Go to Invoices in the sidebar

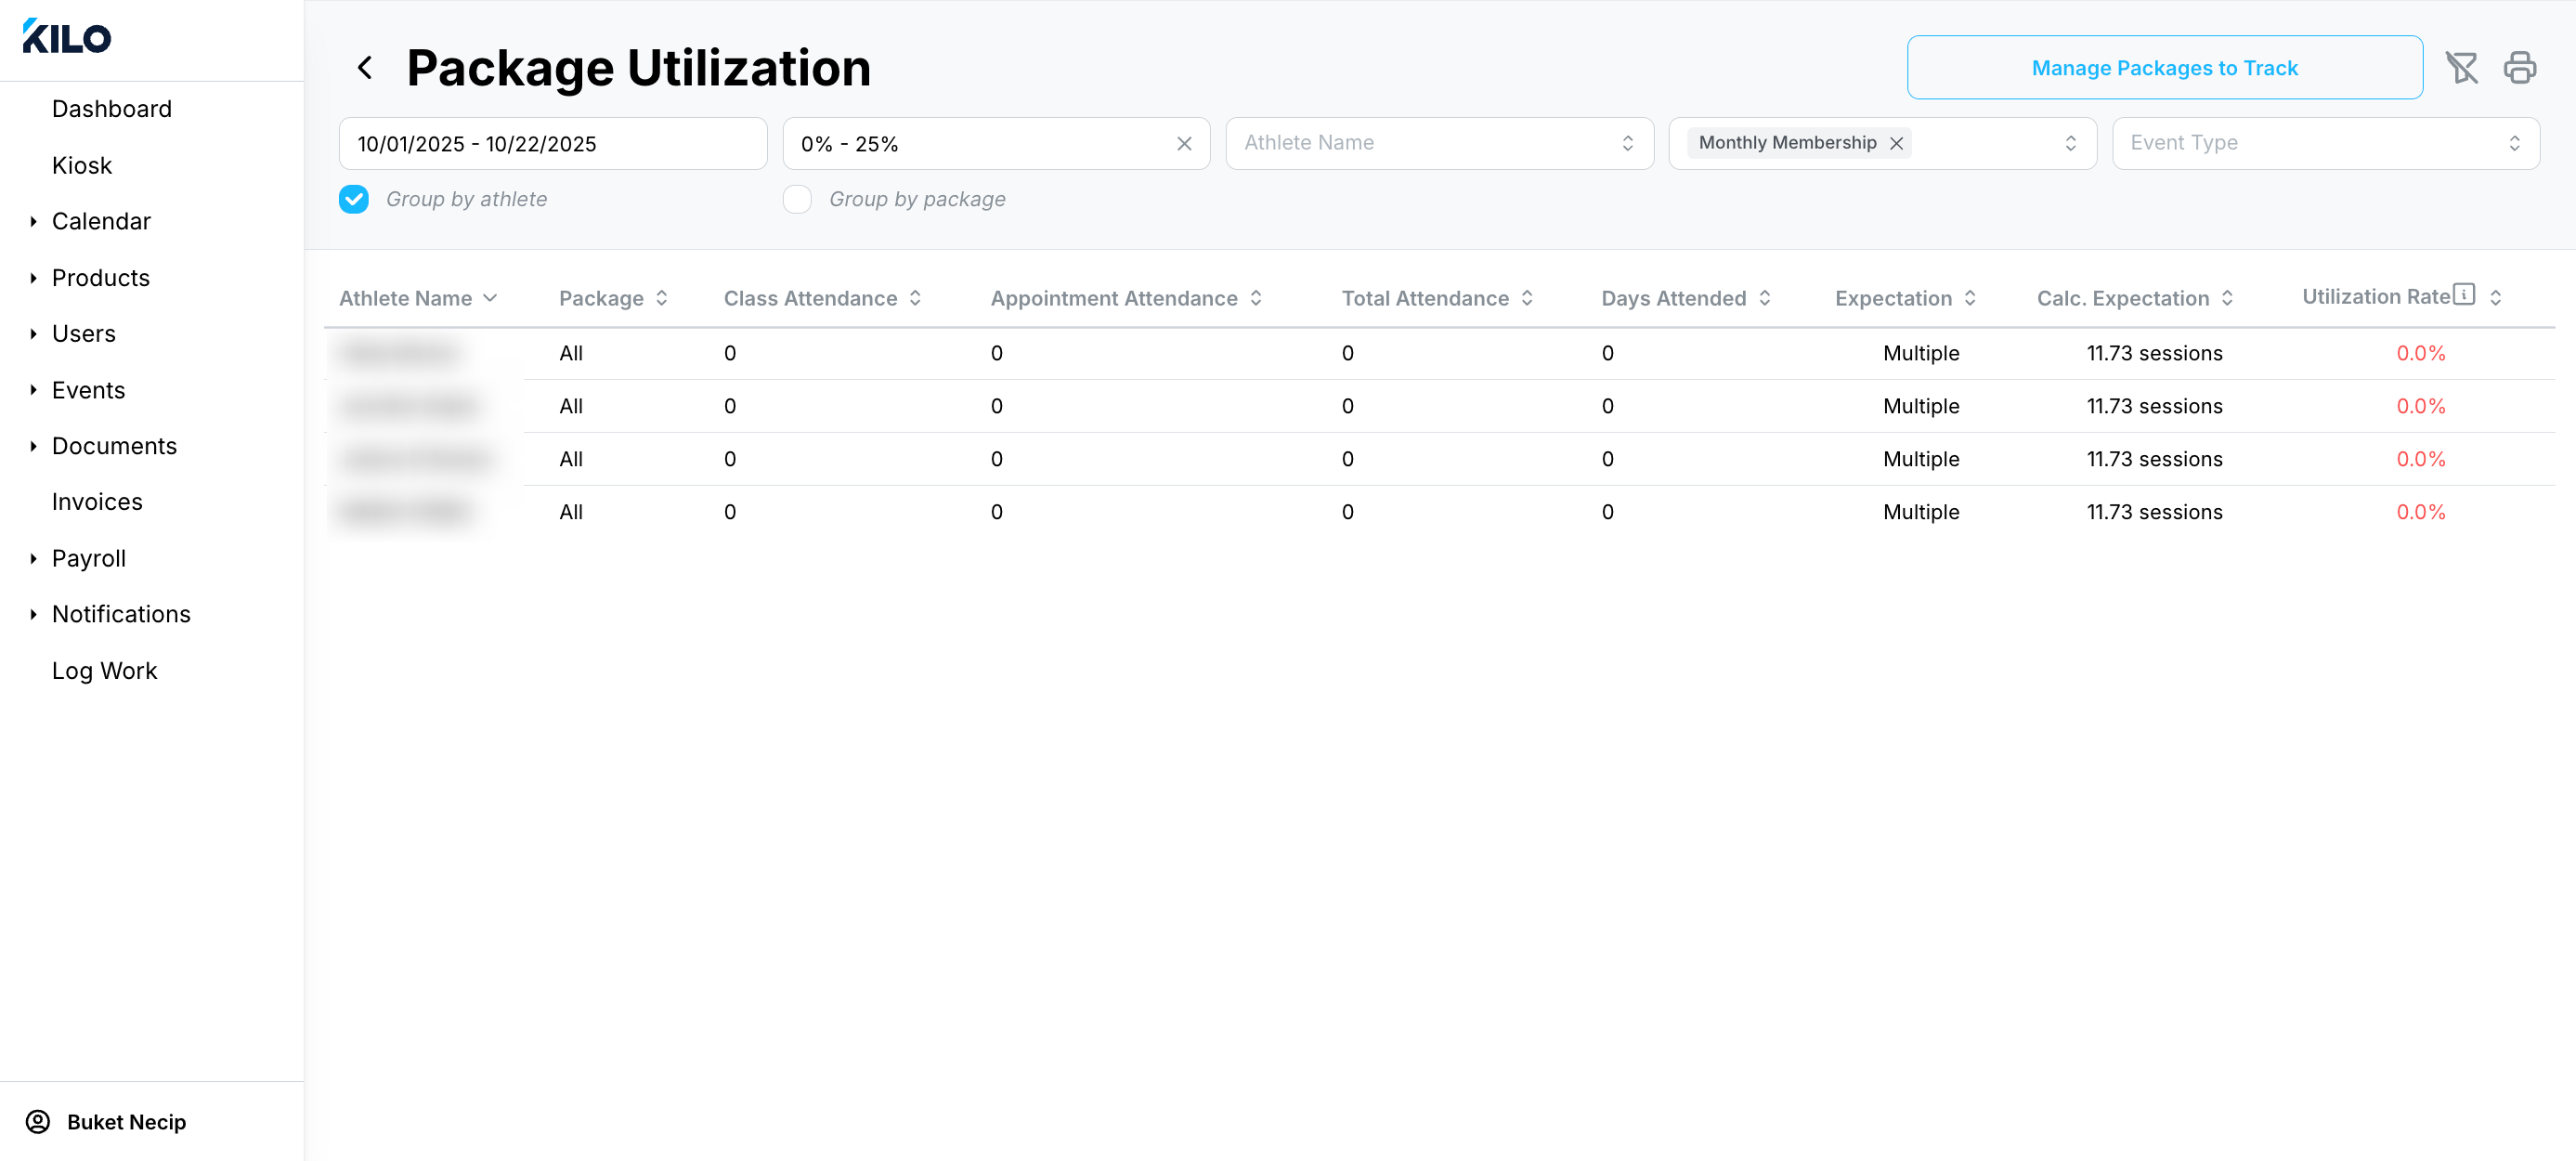(97, 502)
